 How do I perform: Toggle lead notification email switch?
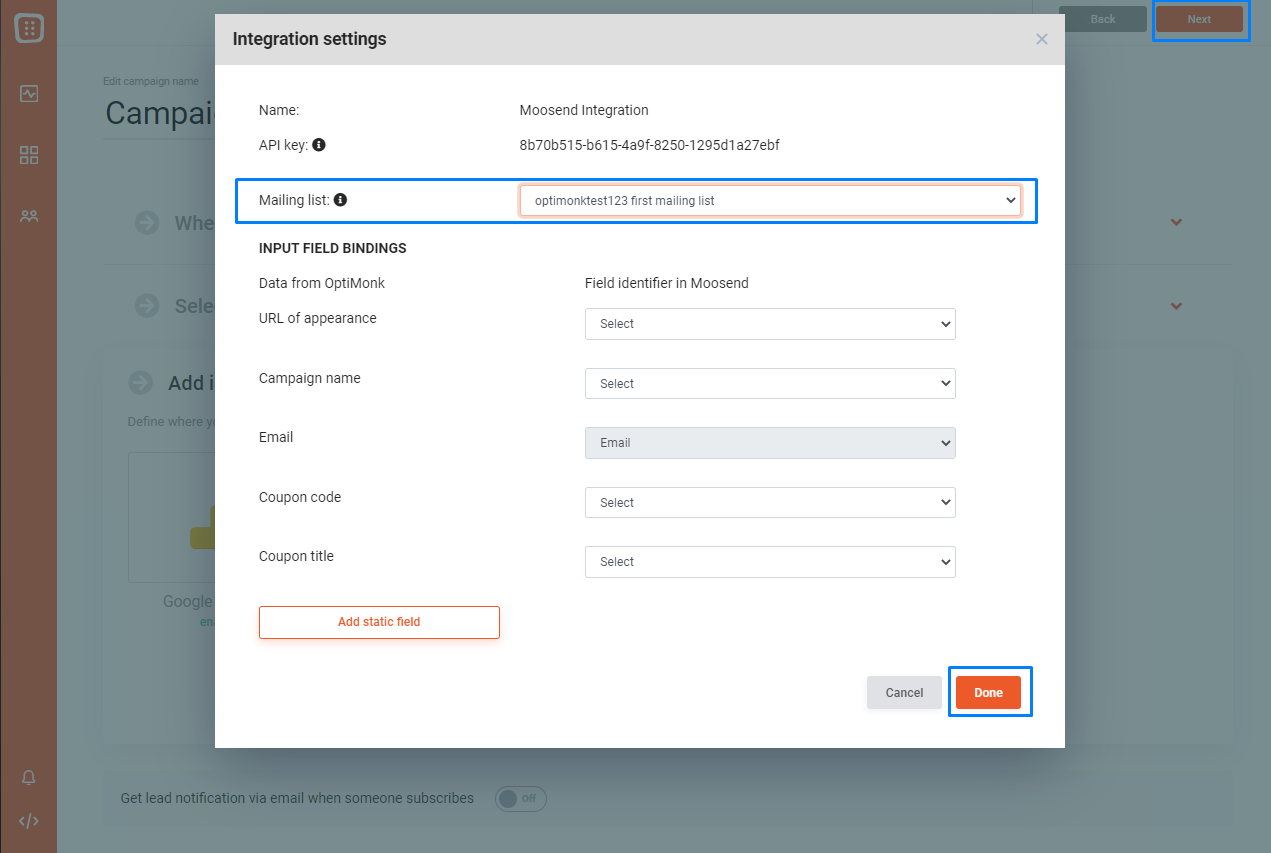[x=521, y=798]
